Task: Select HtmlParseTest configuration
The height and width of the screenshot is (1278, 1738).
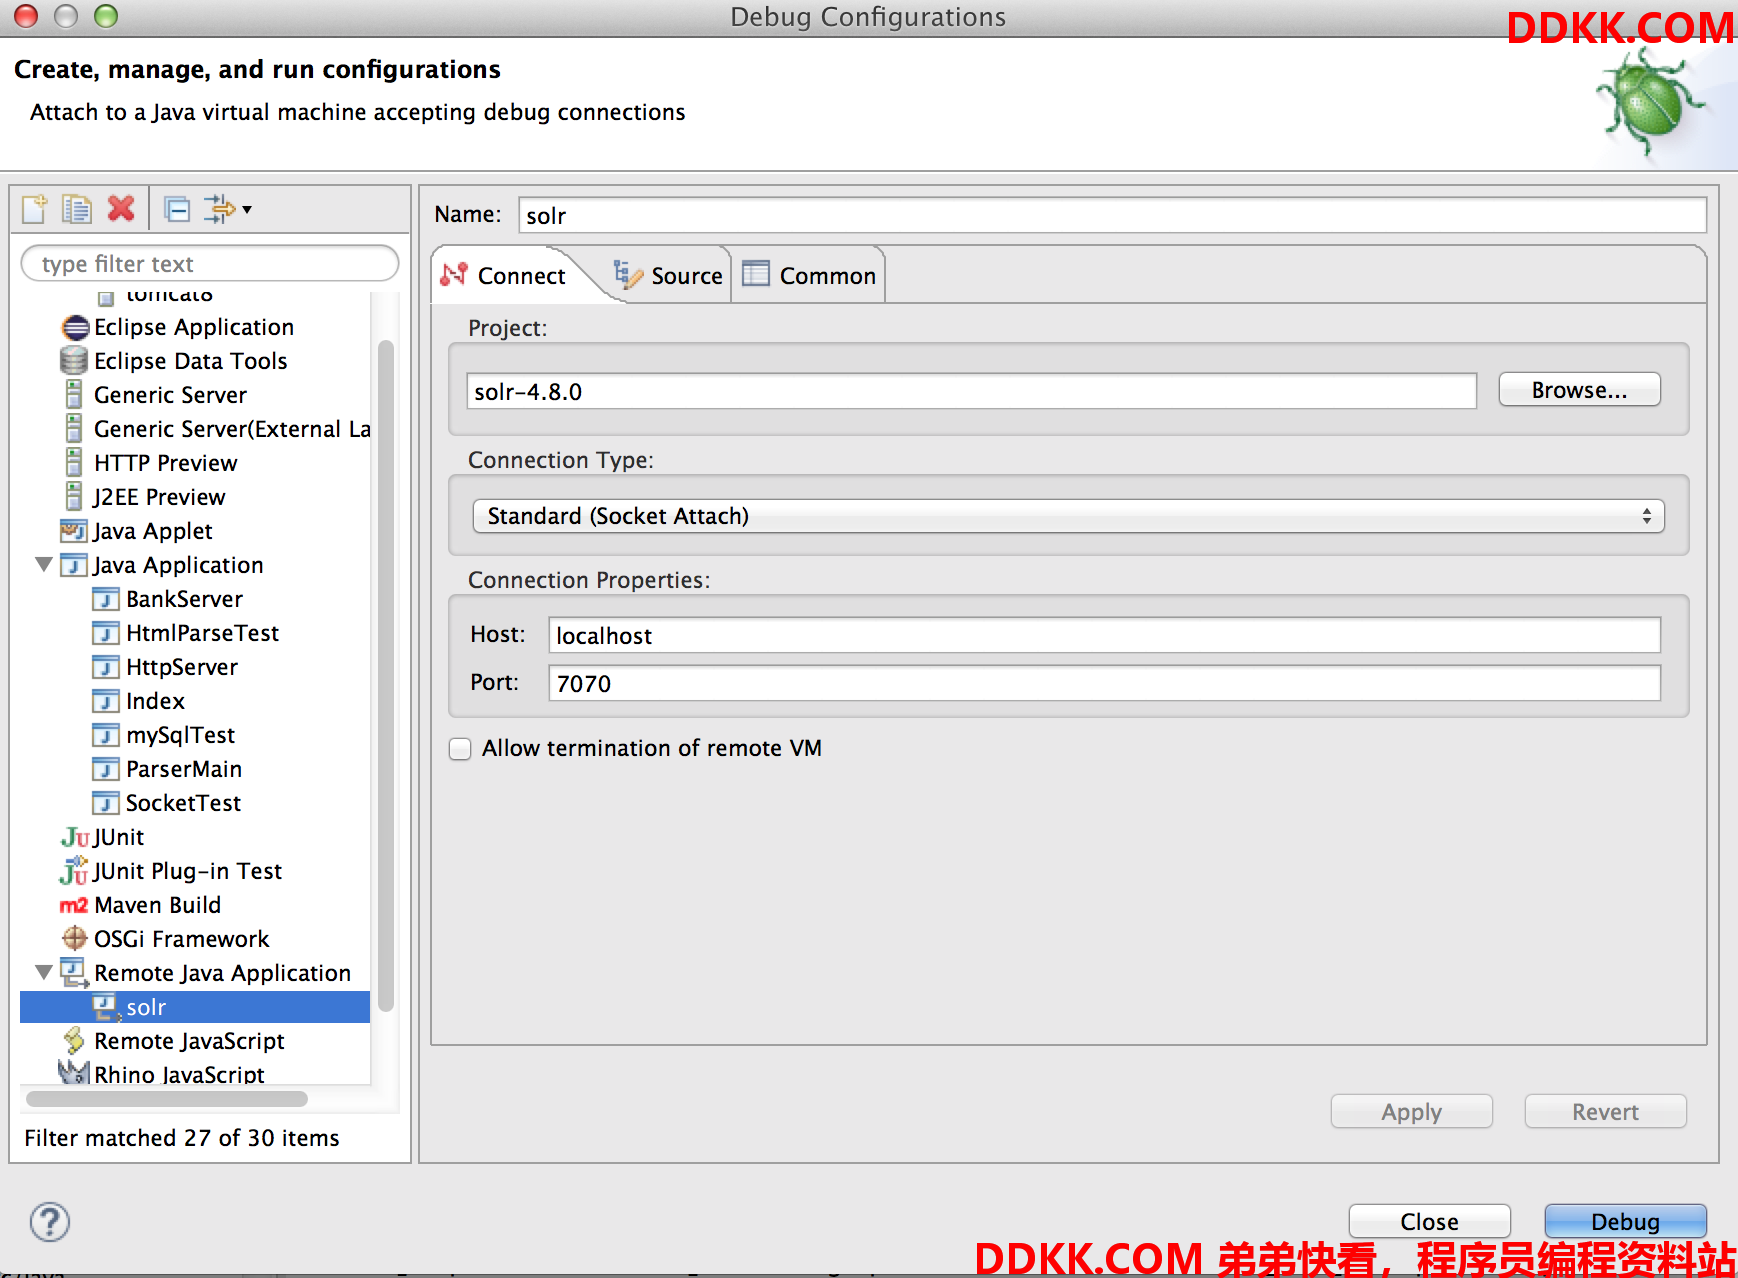Action: coord(202,633)
